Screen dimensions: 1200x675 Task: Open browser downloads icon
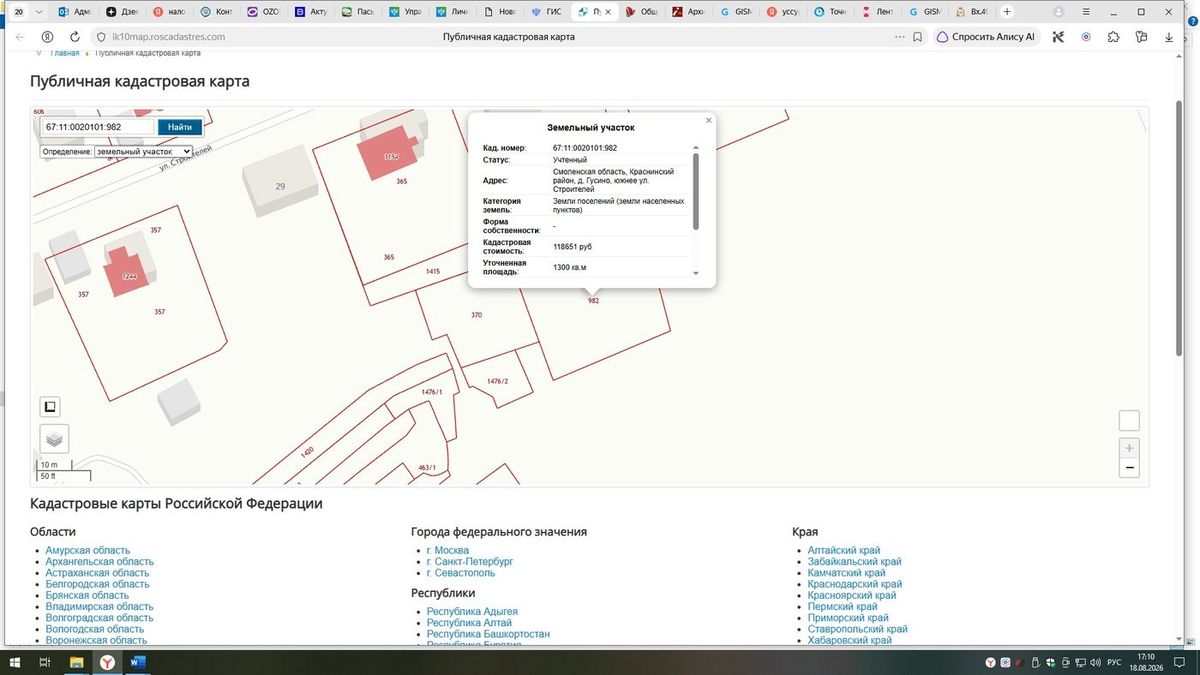[x=1170, y=37]
